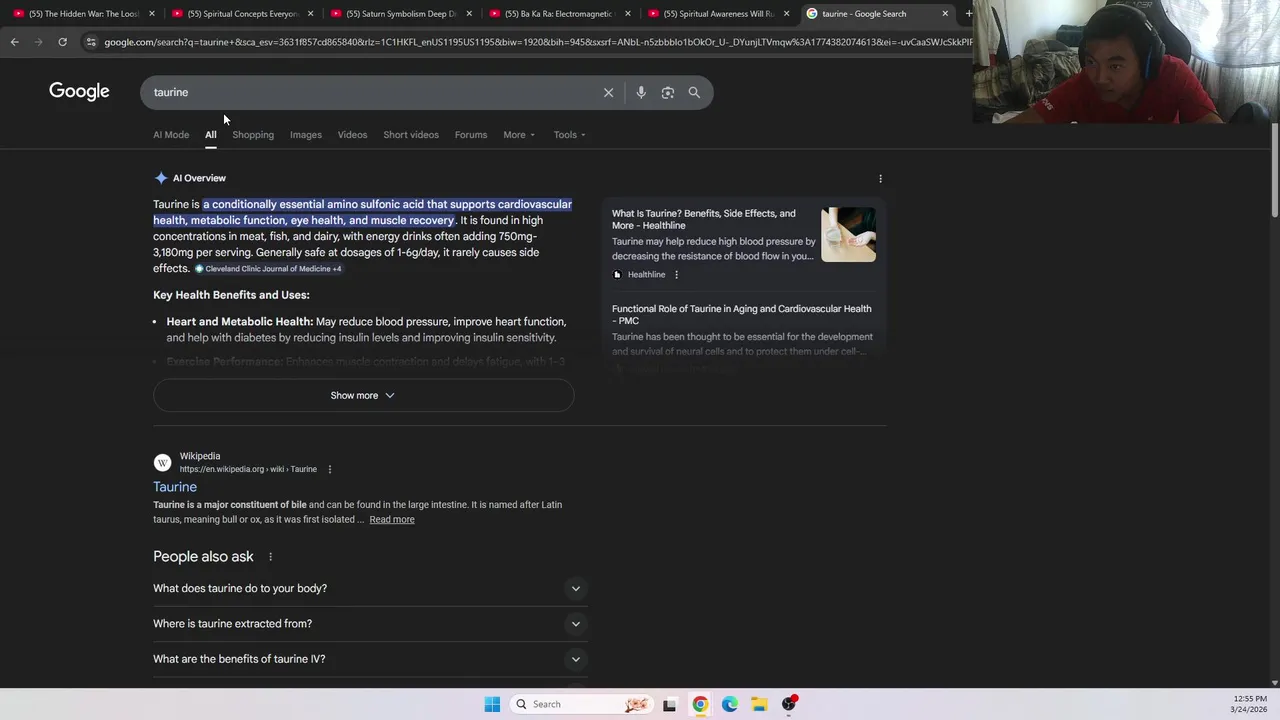Open the Google logo home link
1280x720 pixels.
point(79,91)
